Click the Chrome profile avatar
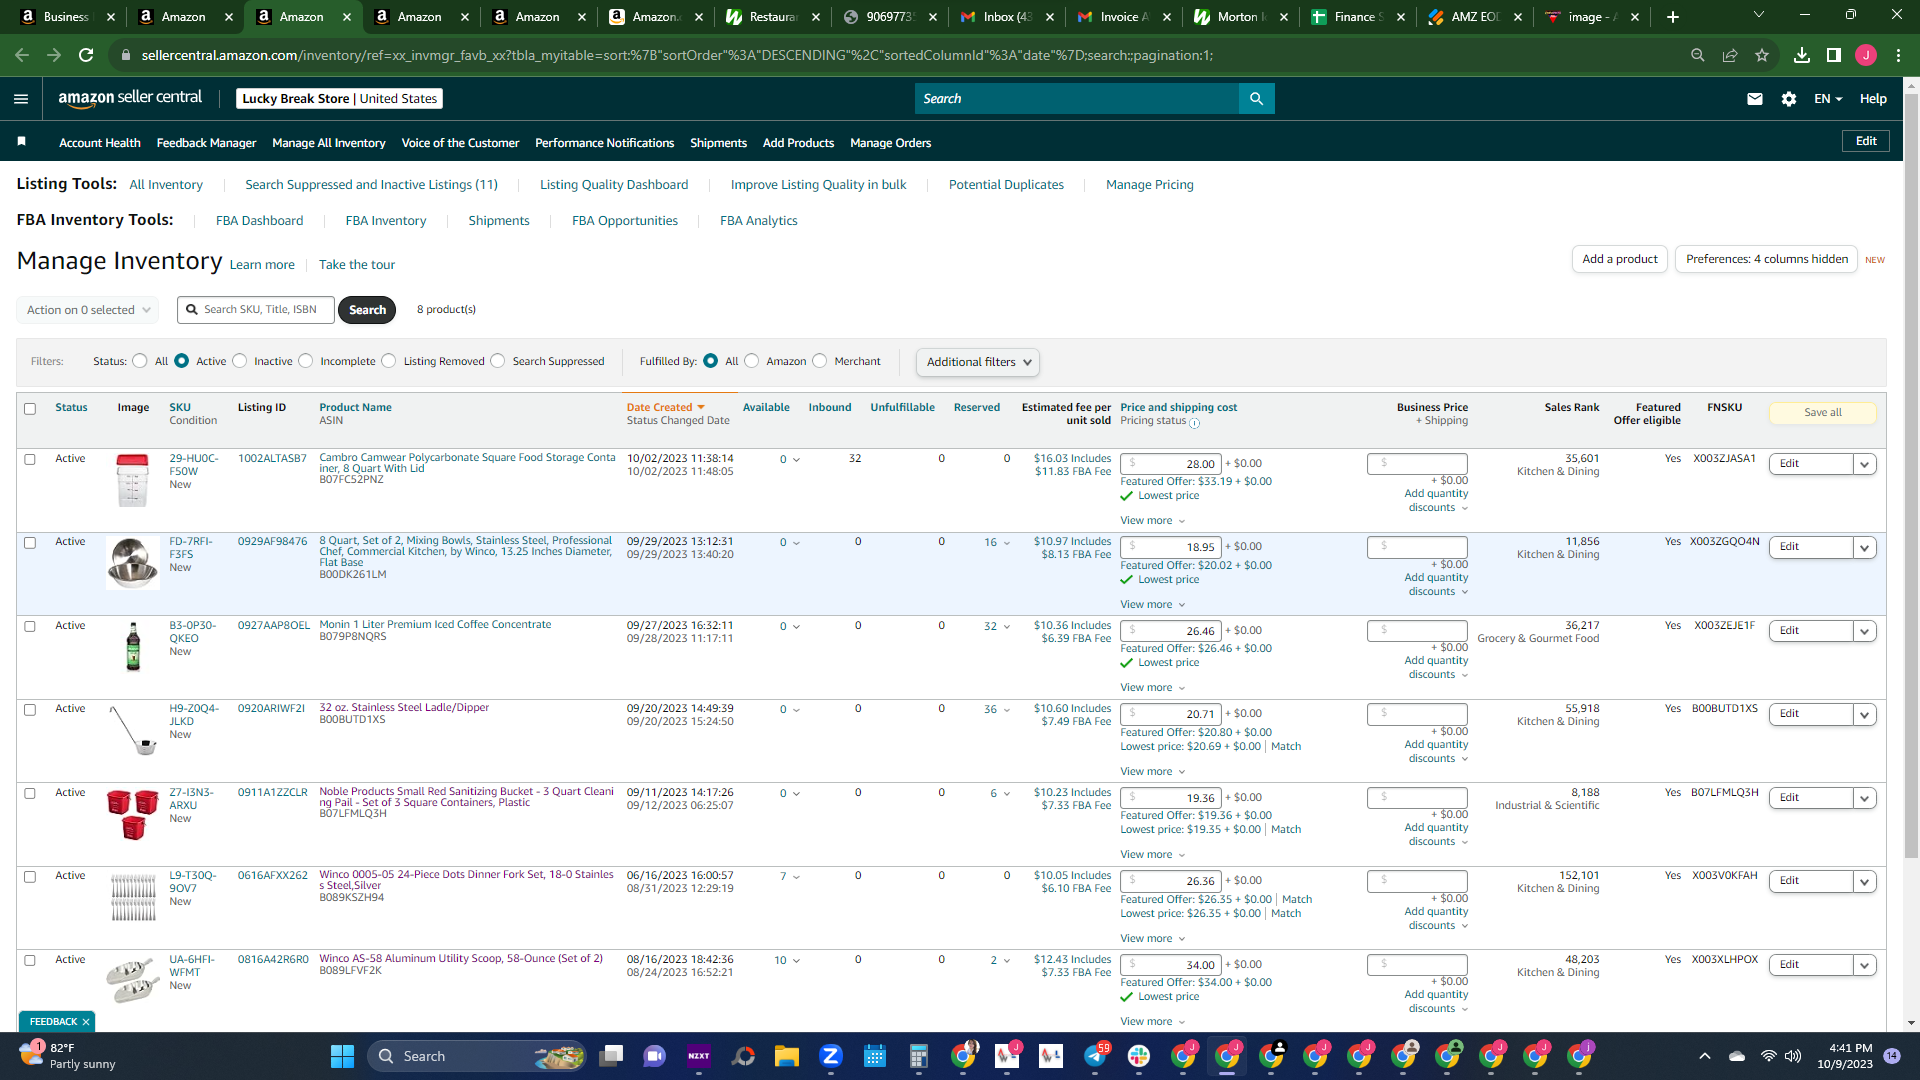The image size is (1920, 1080). point(1866,55)
